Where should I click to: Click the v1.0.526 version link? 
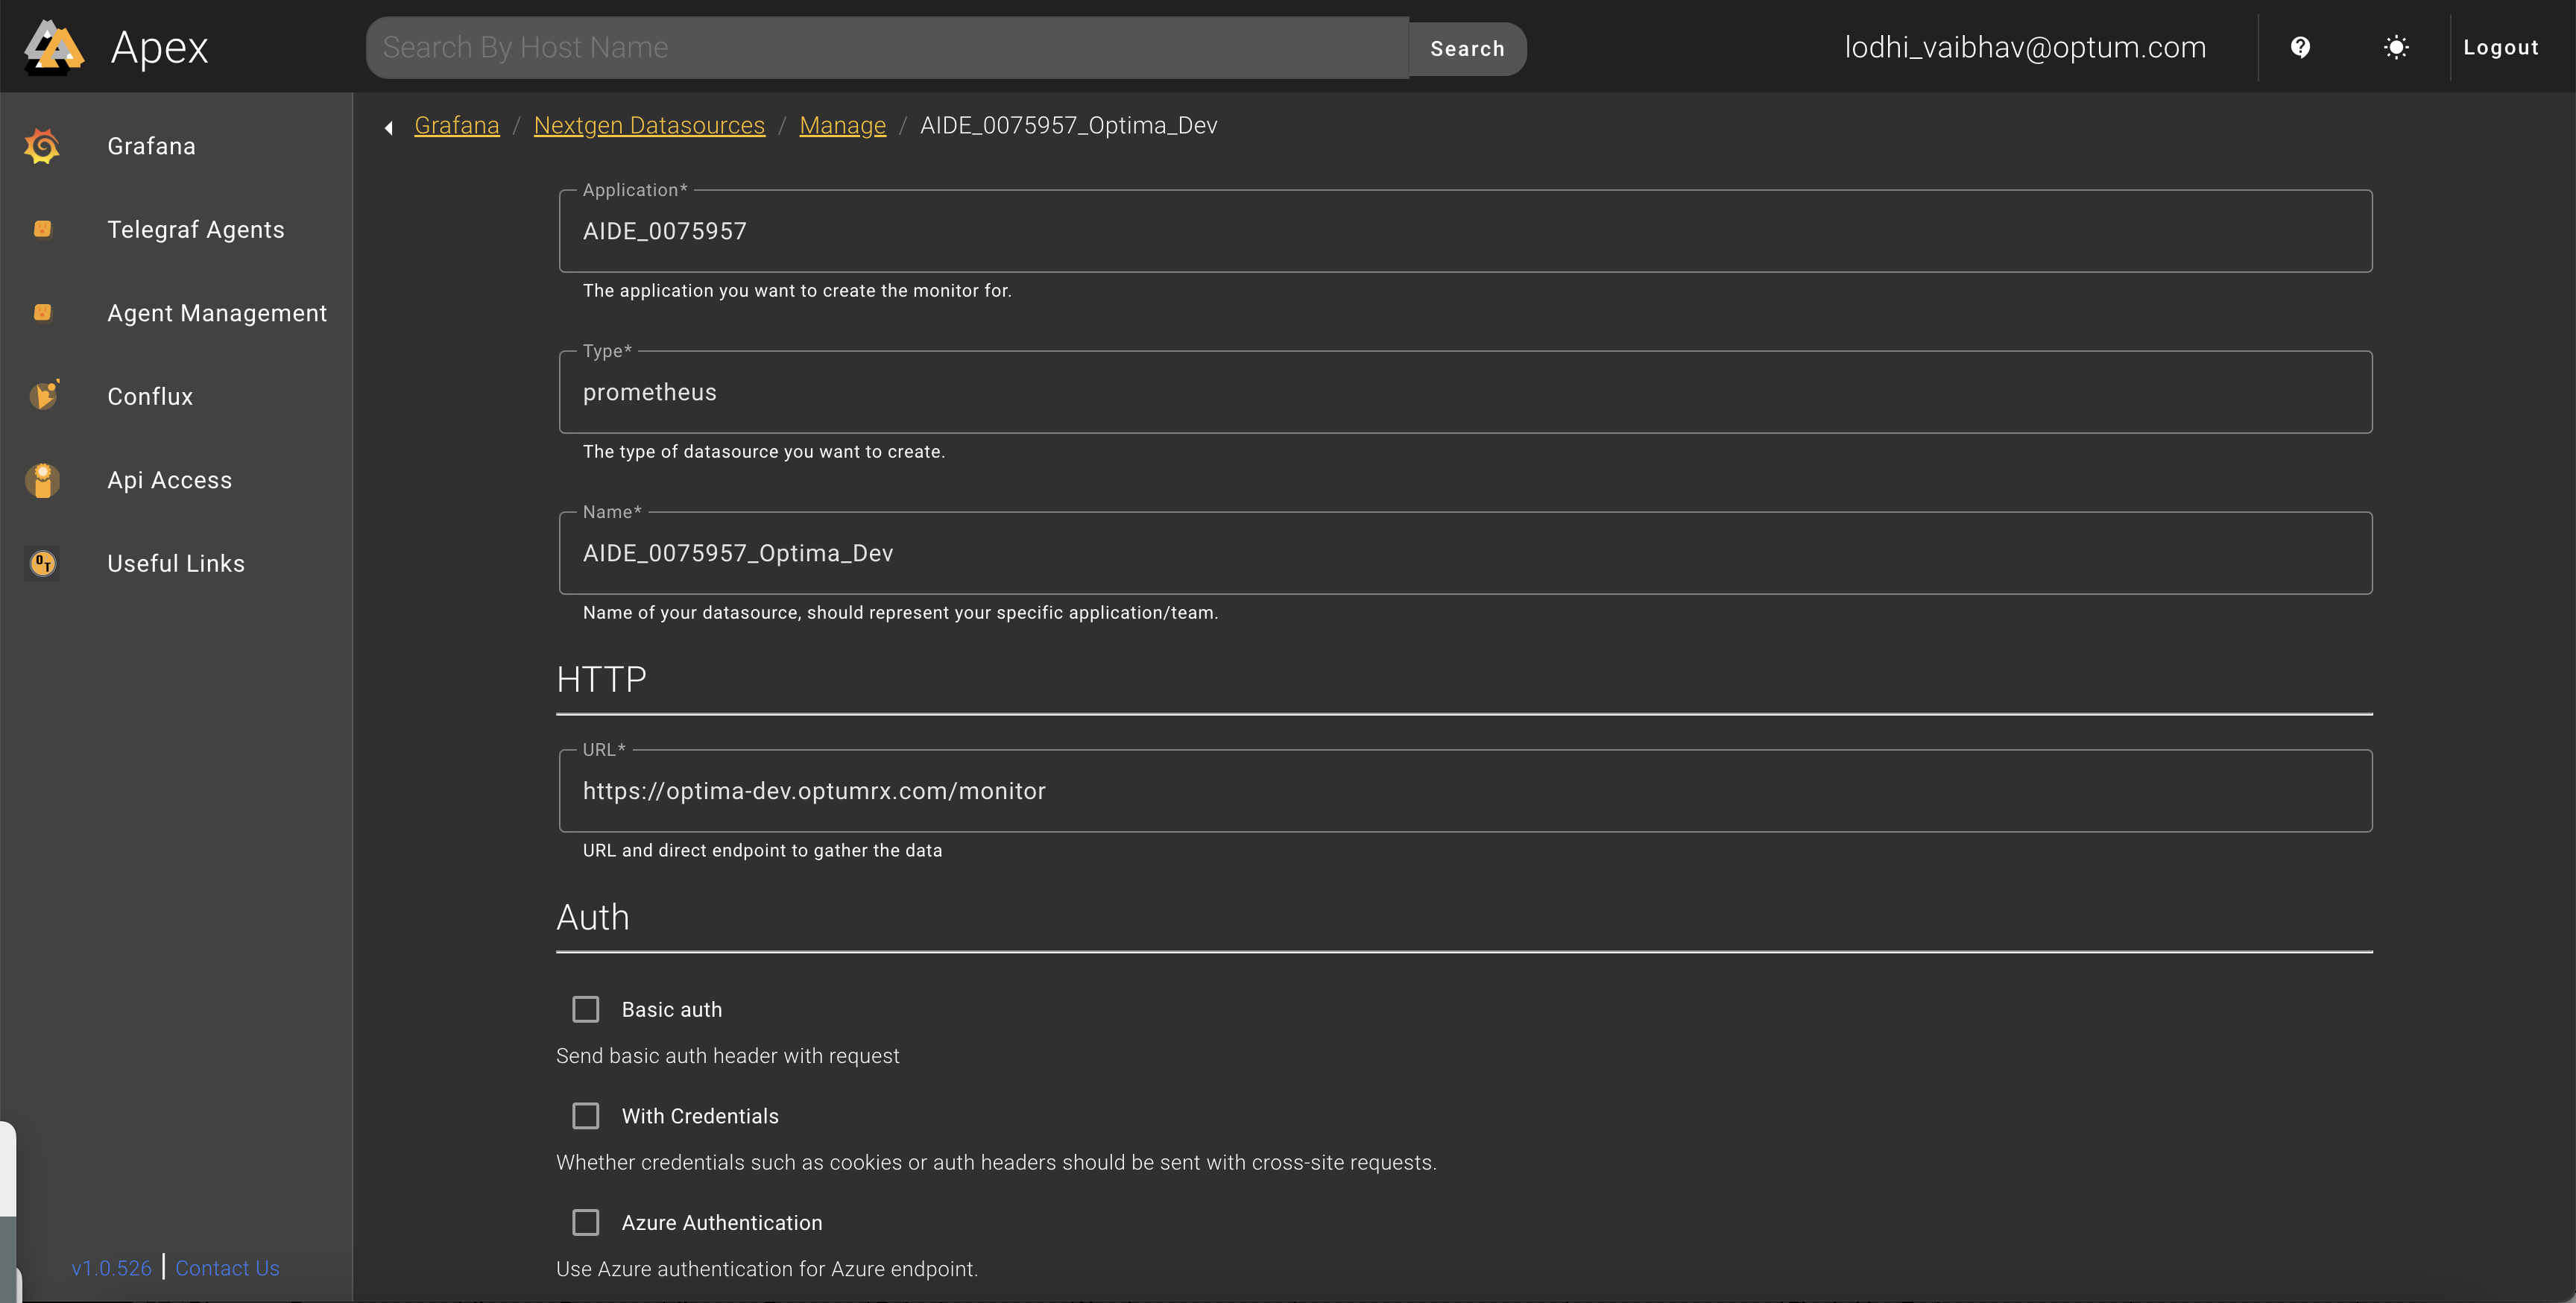[111, 1268]
